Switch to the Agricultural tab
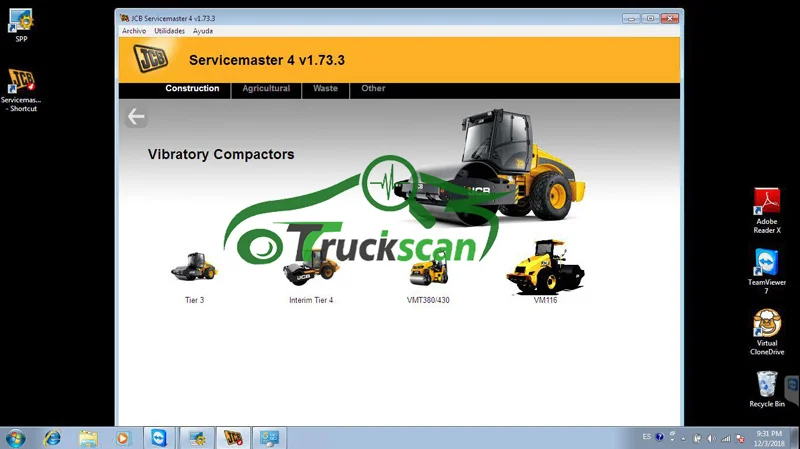 point(266,88)
